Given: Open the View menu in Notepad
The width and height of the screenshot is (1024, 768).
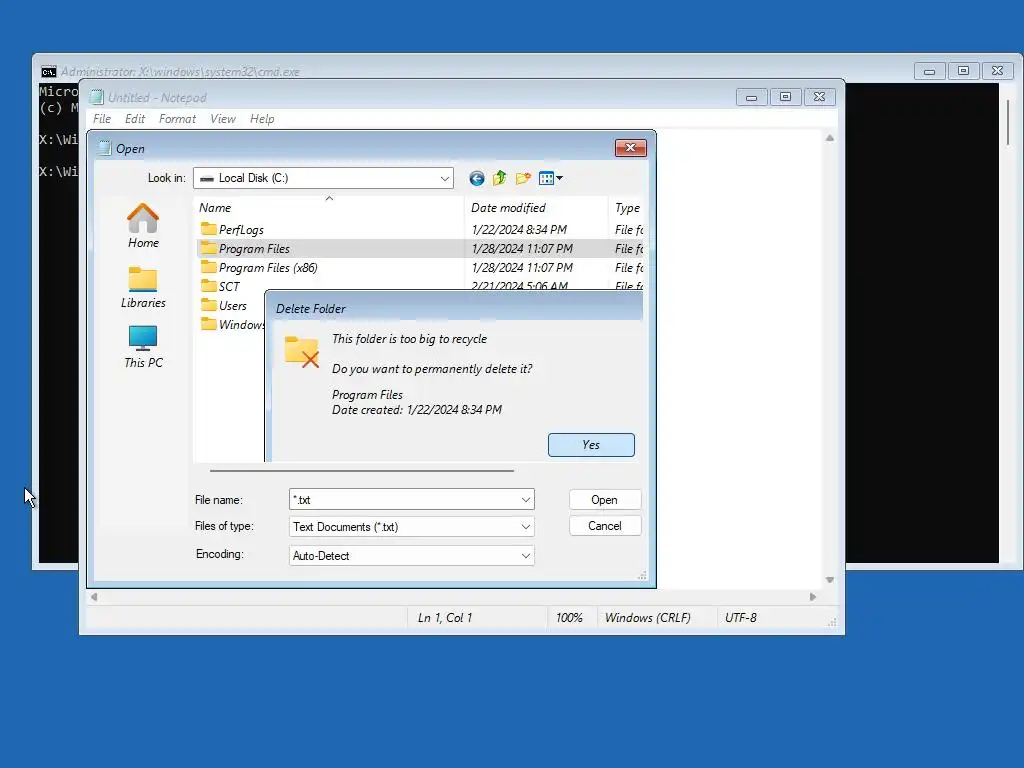Looking at the screenshot, I should (x=223, y=119).
